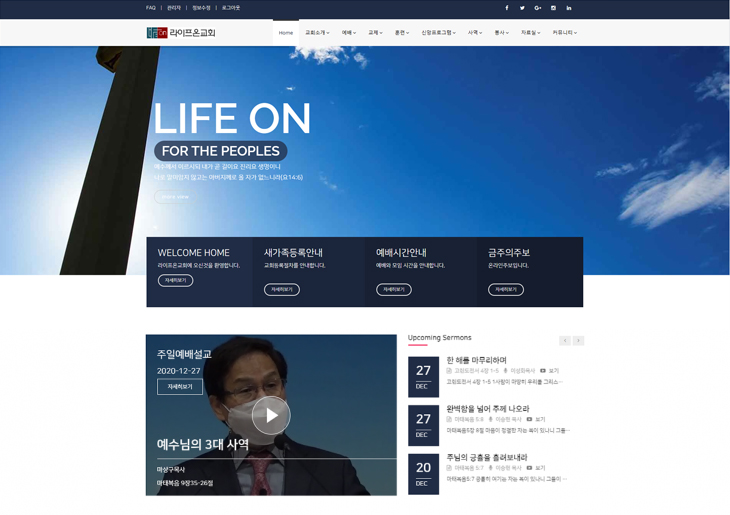730x515 pixels.
Task: Click the 새가족등록안내 heading
Action: point(293,253)
